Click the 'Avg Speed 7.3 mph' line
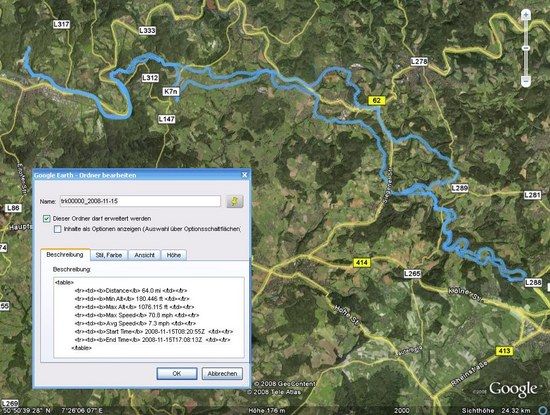 pos(135,323)
